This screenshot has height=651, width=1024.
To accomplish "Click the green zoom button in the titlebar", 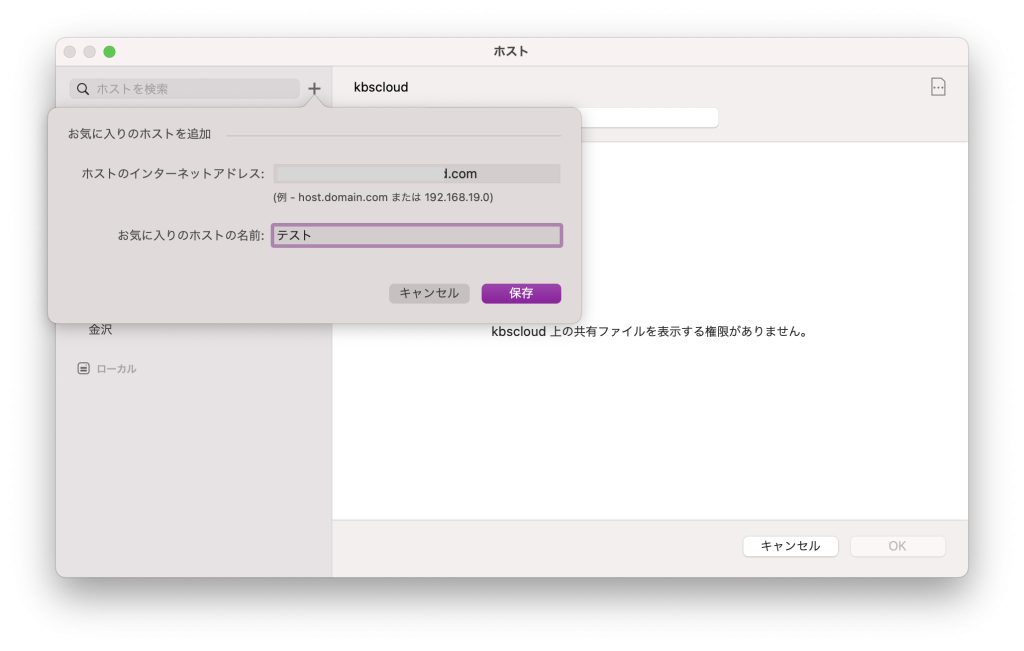I will click(110, 51).
